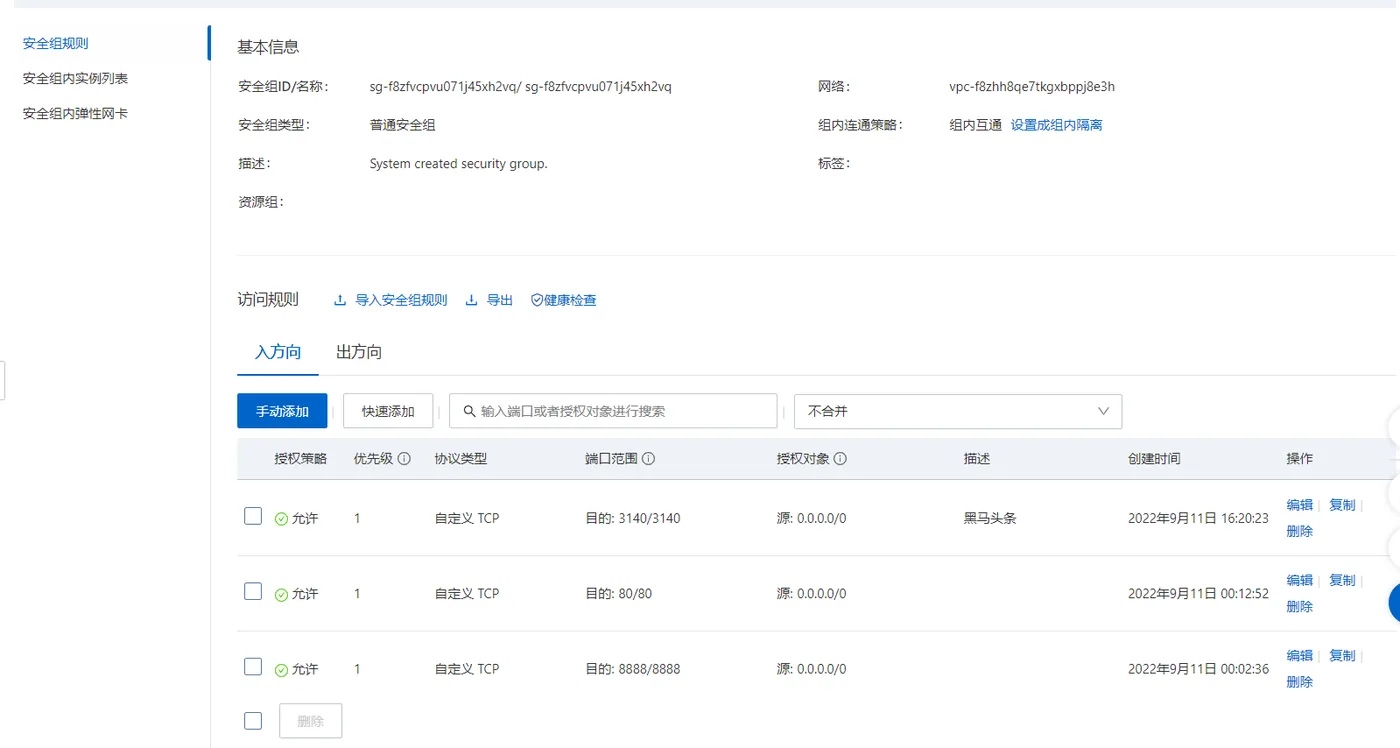Click green allow icon in 8888/8888 row

click(281, 670)
